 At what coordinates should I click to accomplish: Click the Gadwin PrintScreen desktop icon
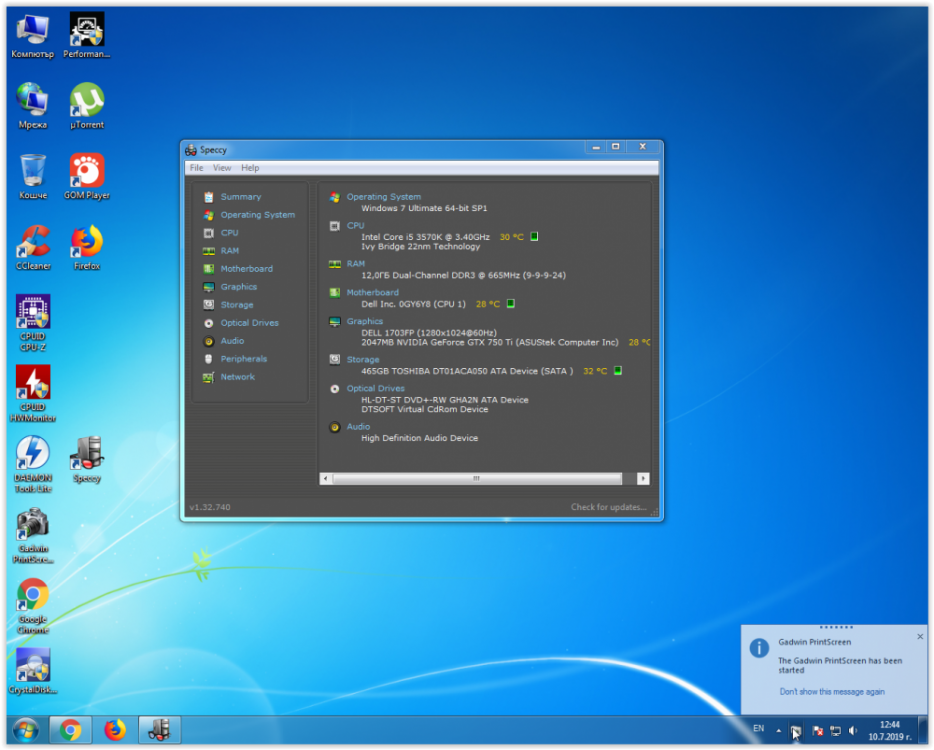point(33,535)
